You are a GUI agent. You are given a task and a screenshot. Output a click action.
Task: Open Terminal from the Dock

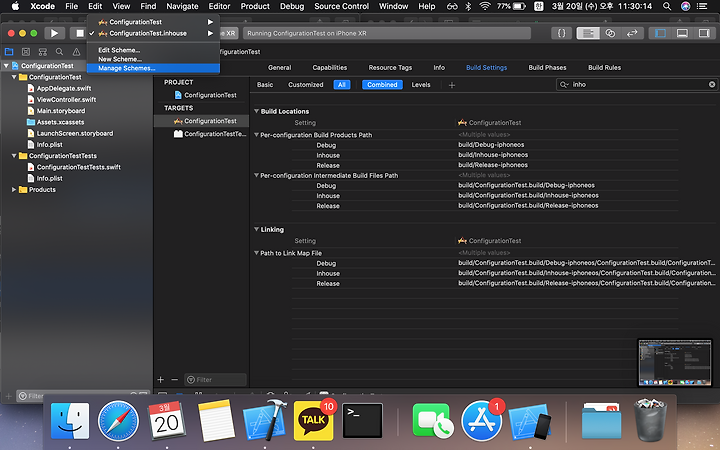pos(362,421)
